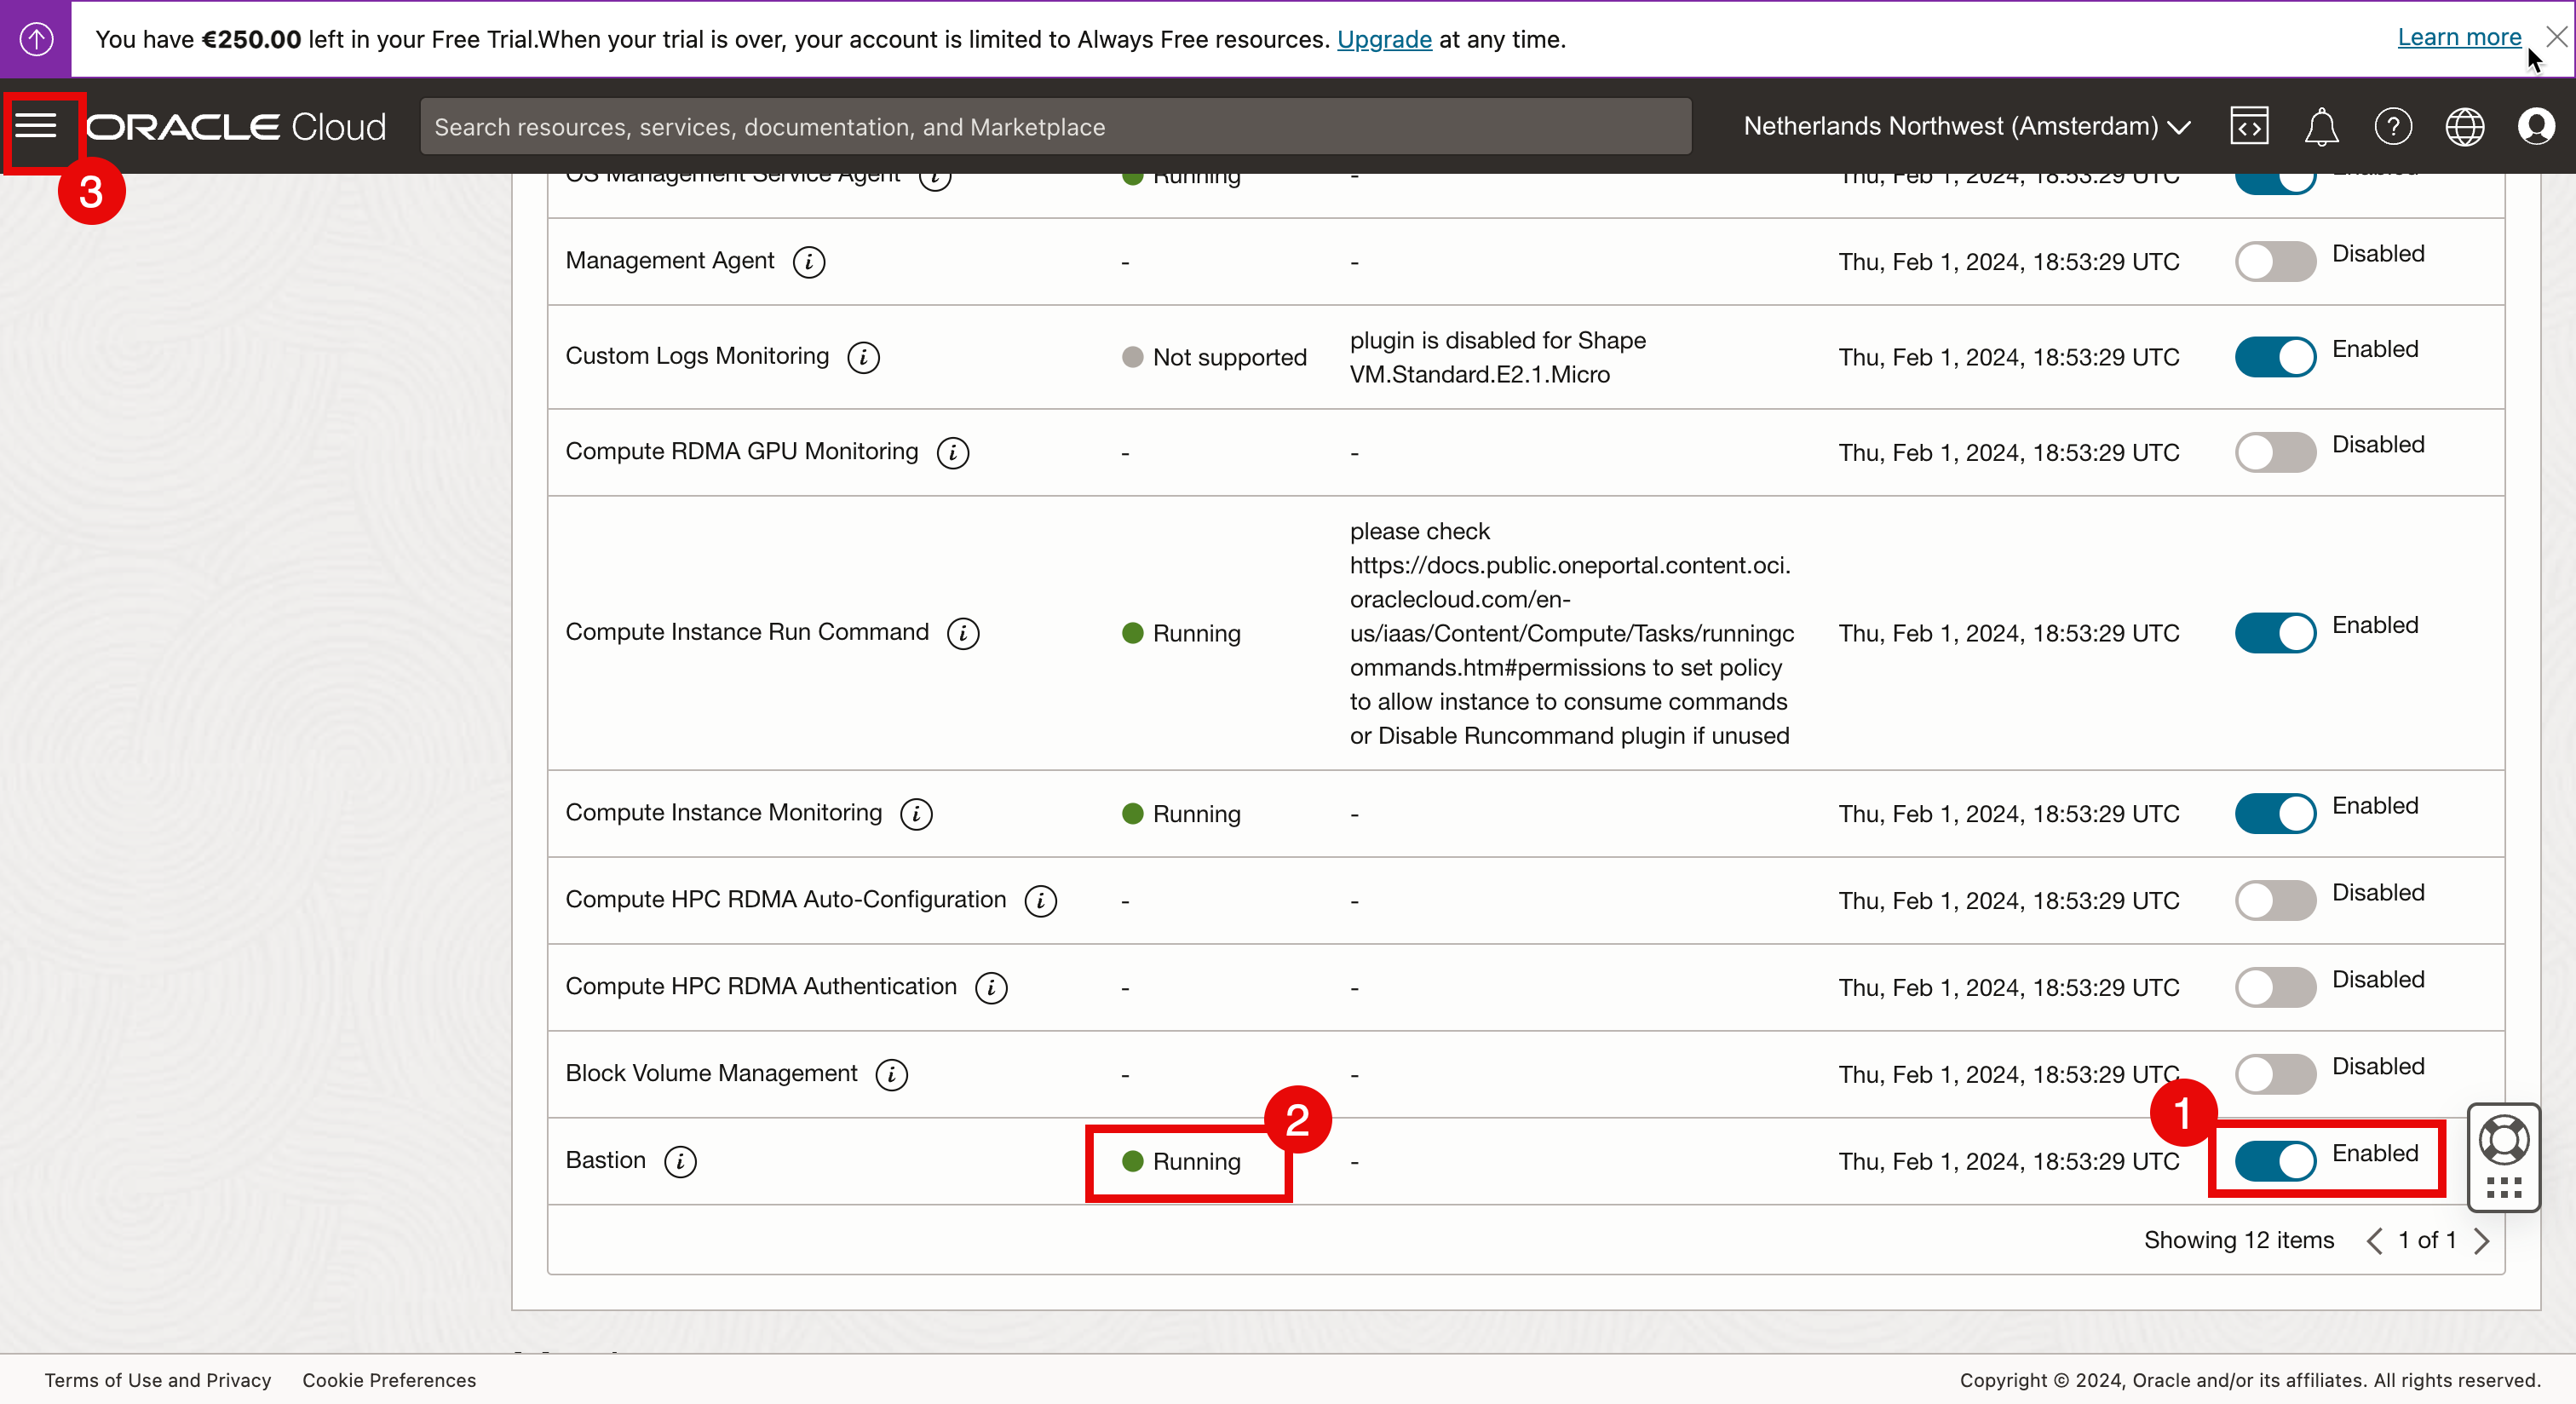The width and height of the screenshot is (2576, 1404).
Task: Go to next page of plugins
Action: (x=2481, y=1241)
